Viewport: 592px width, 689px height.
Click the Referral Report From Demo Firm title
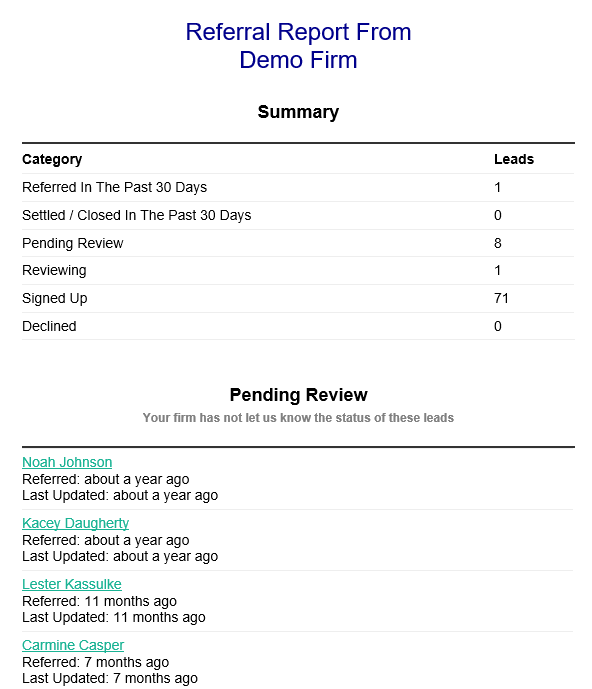298,46
